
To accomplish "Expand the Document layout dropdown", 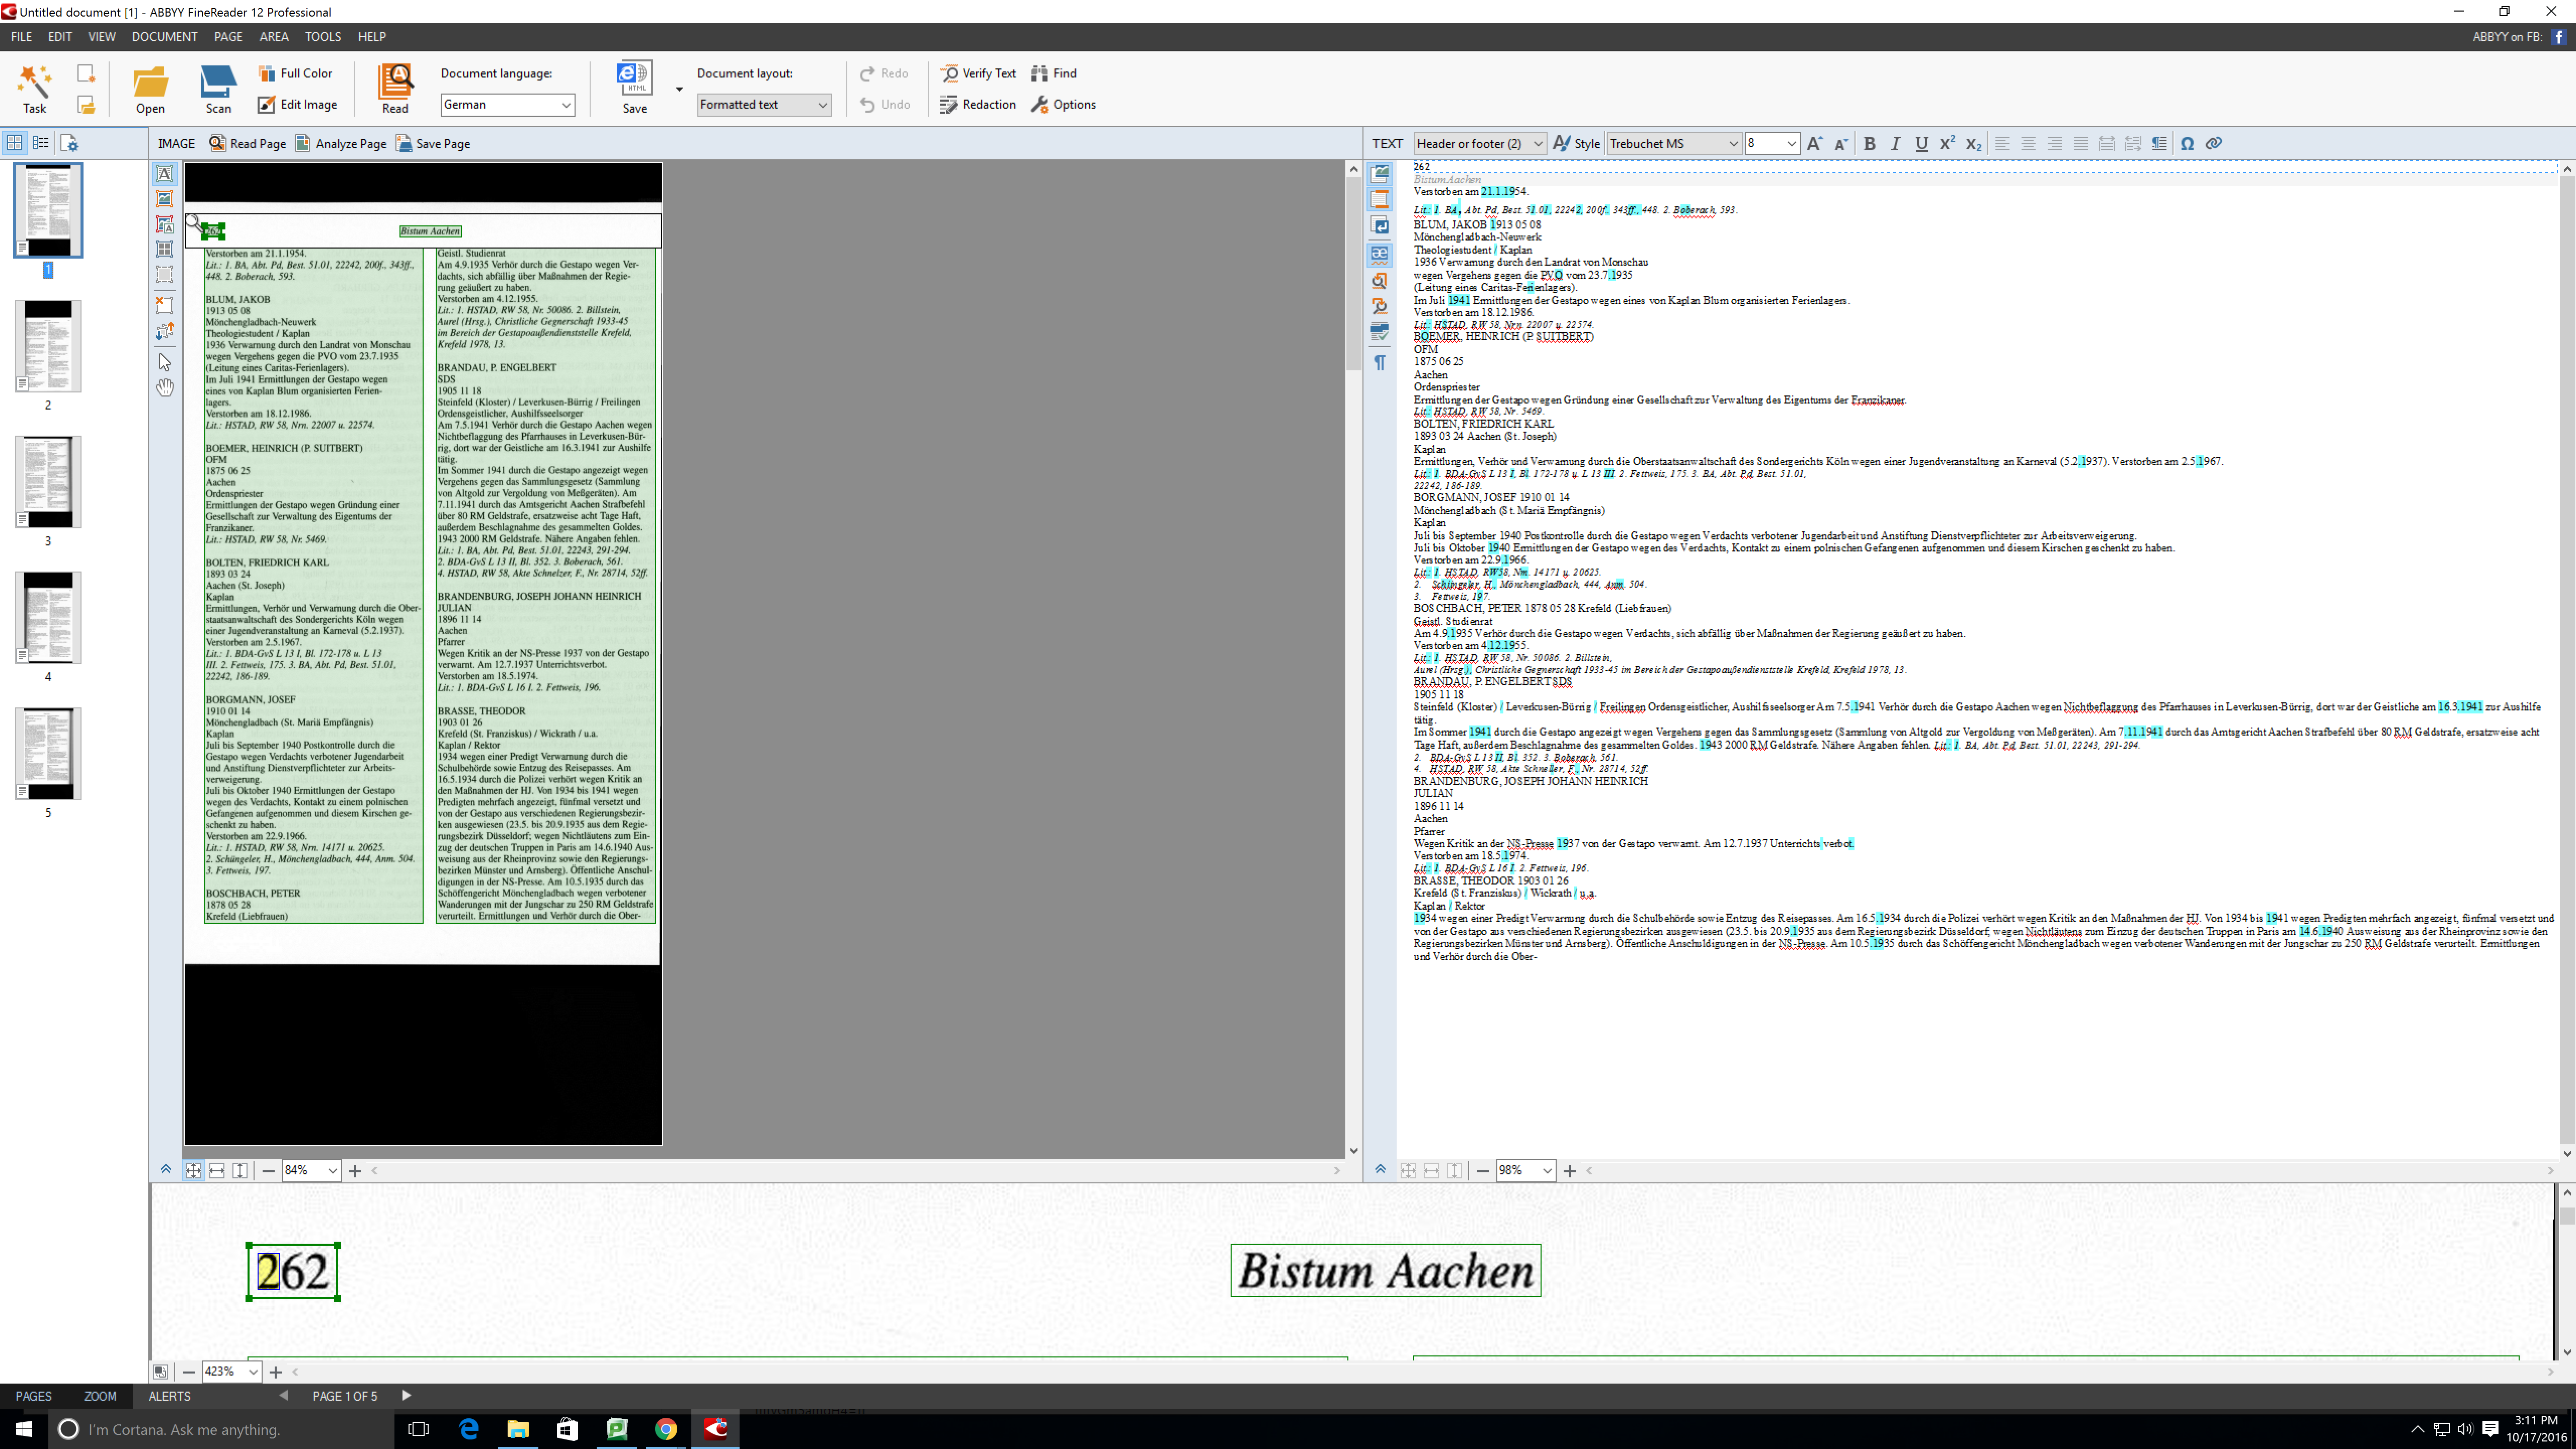I will [764, 104].
